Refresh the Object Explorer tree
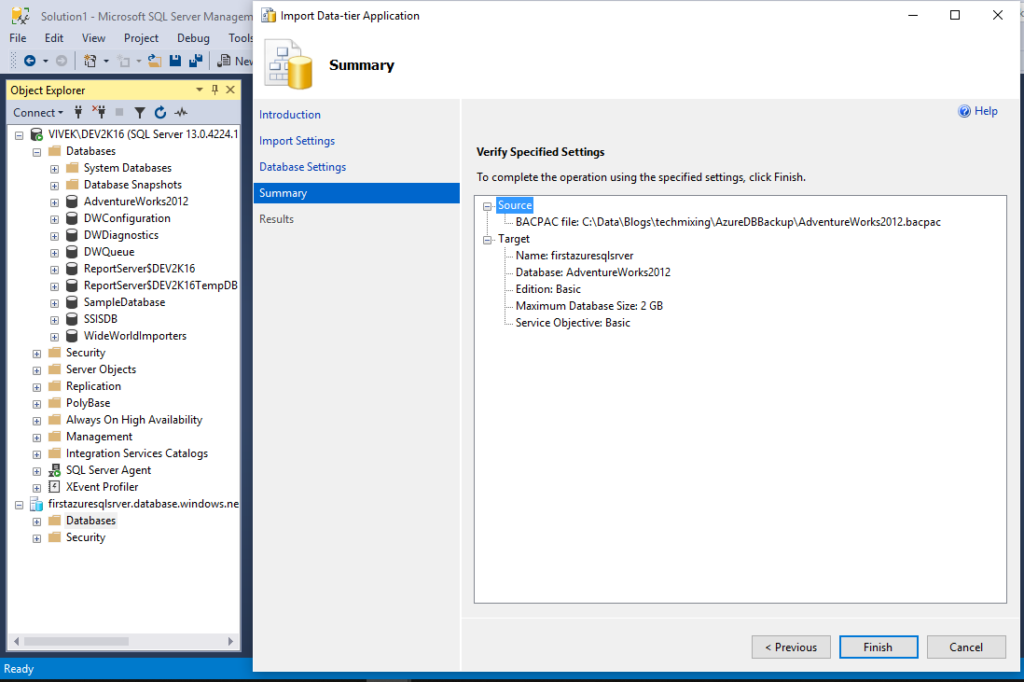 tap(160, 112)
